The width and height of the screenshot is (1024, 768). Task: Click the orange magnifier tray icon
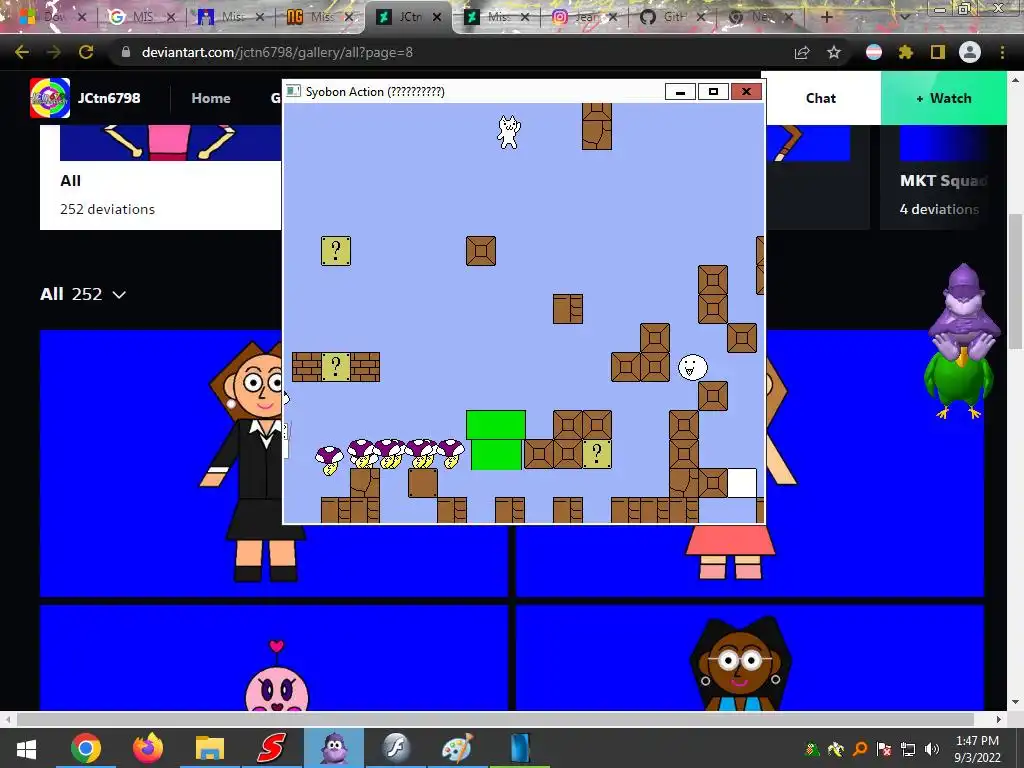(860, 749)
